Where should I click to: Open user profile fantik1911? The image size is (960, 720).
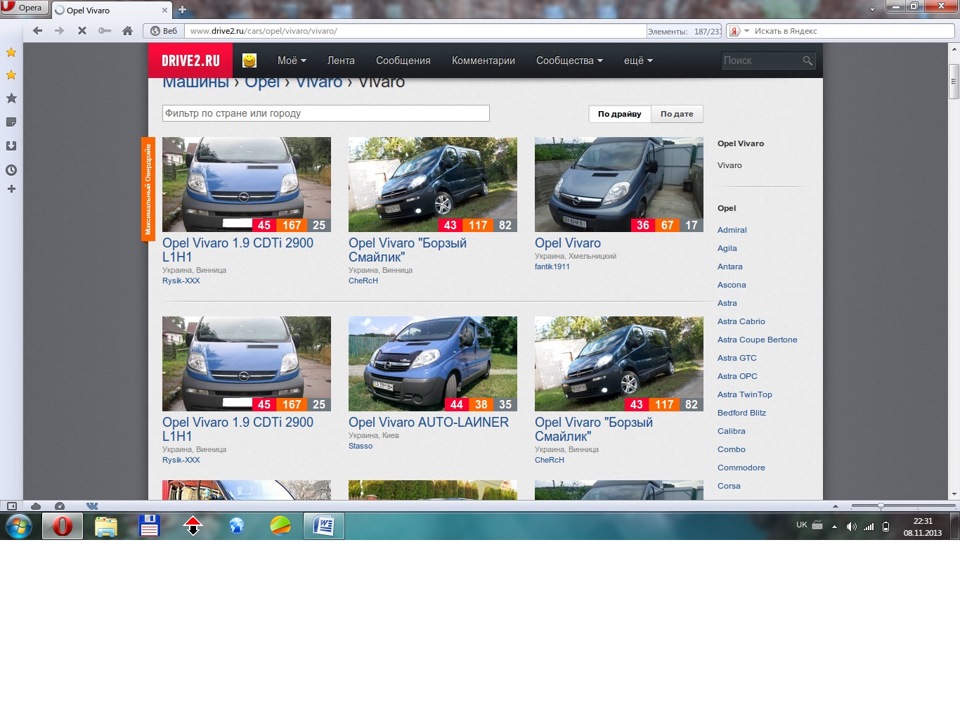(x=552, y=266)
